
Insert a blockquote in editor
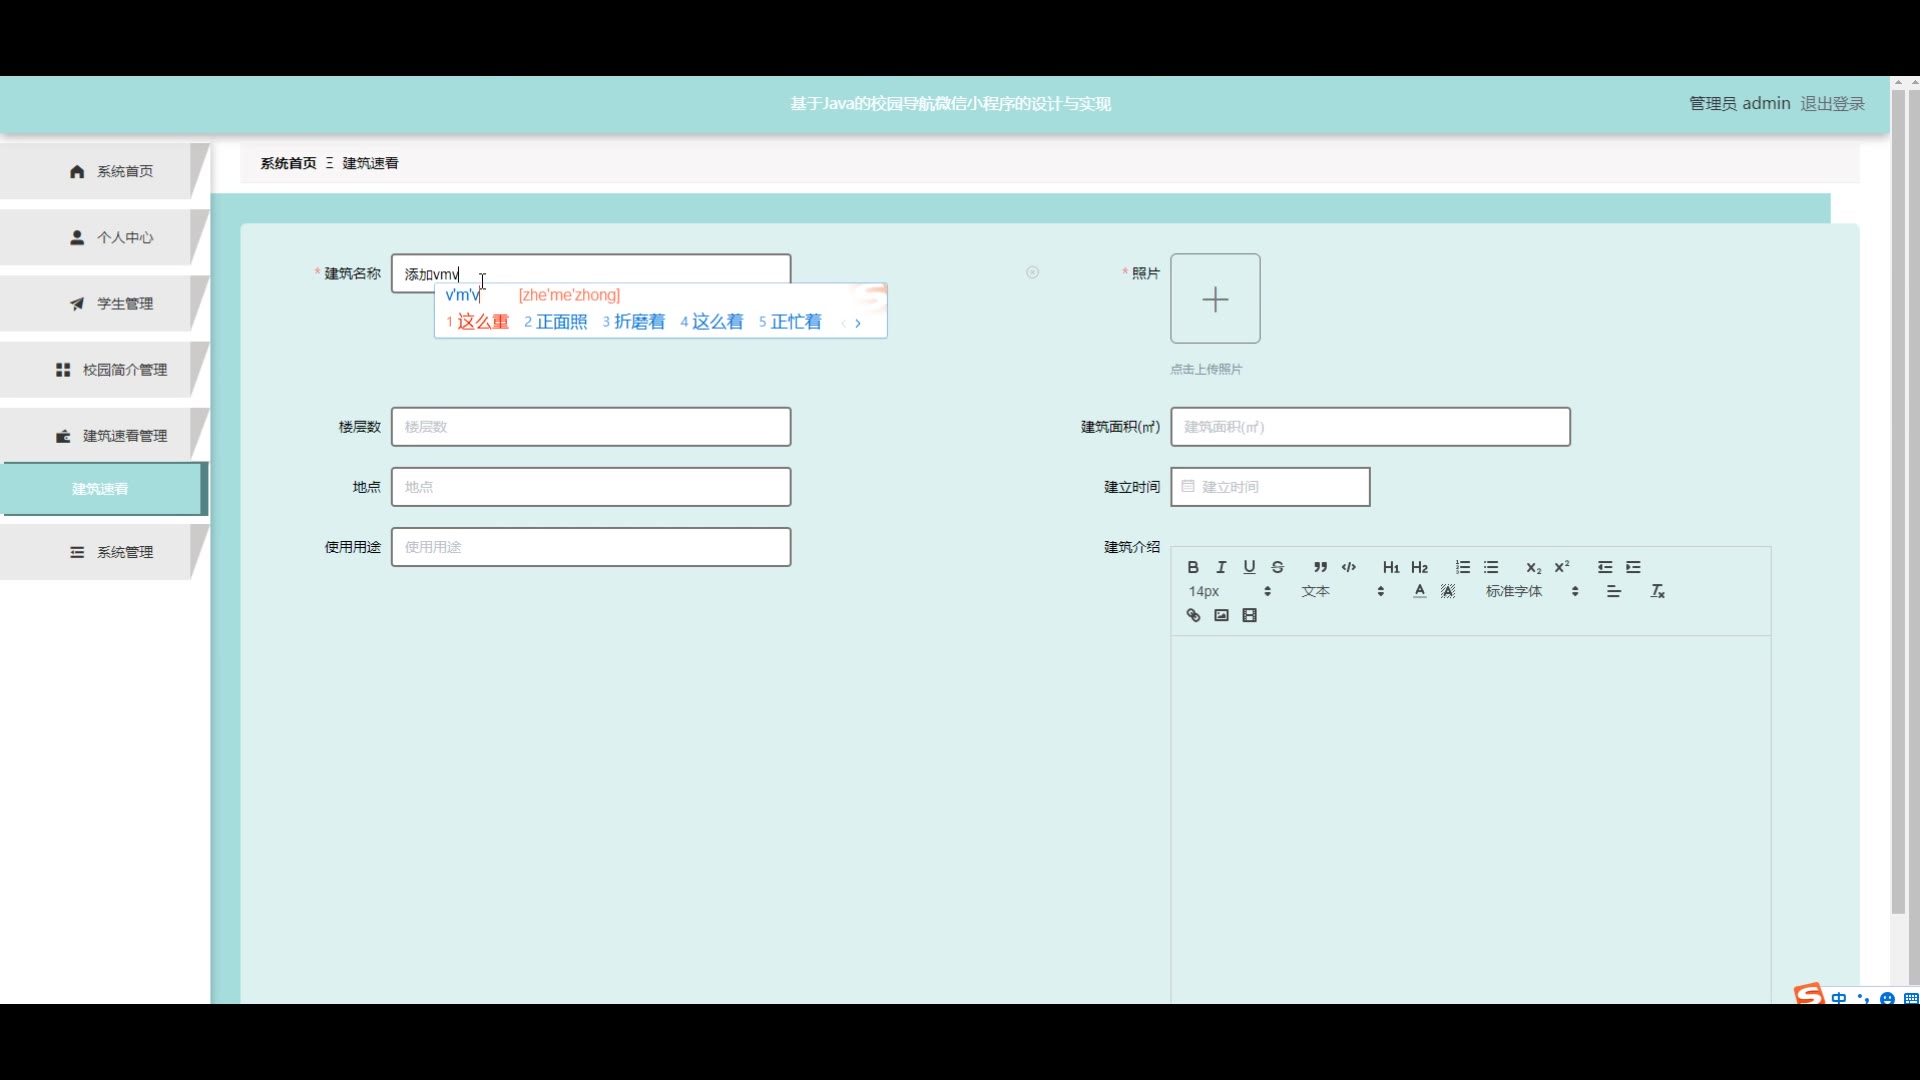click(x=1320, y=567)
